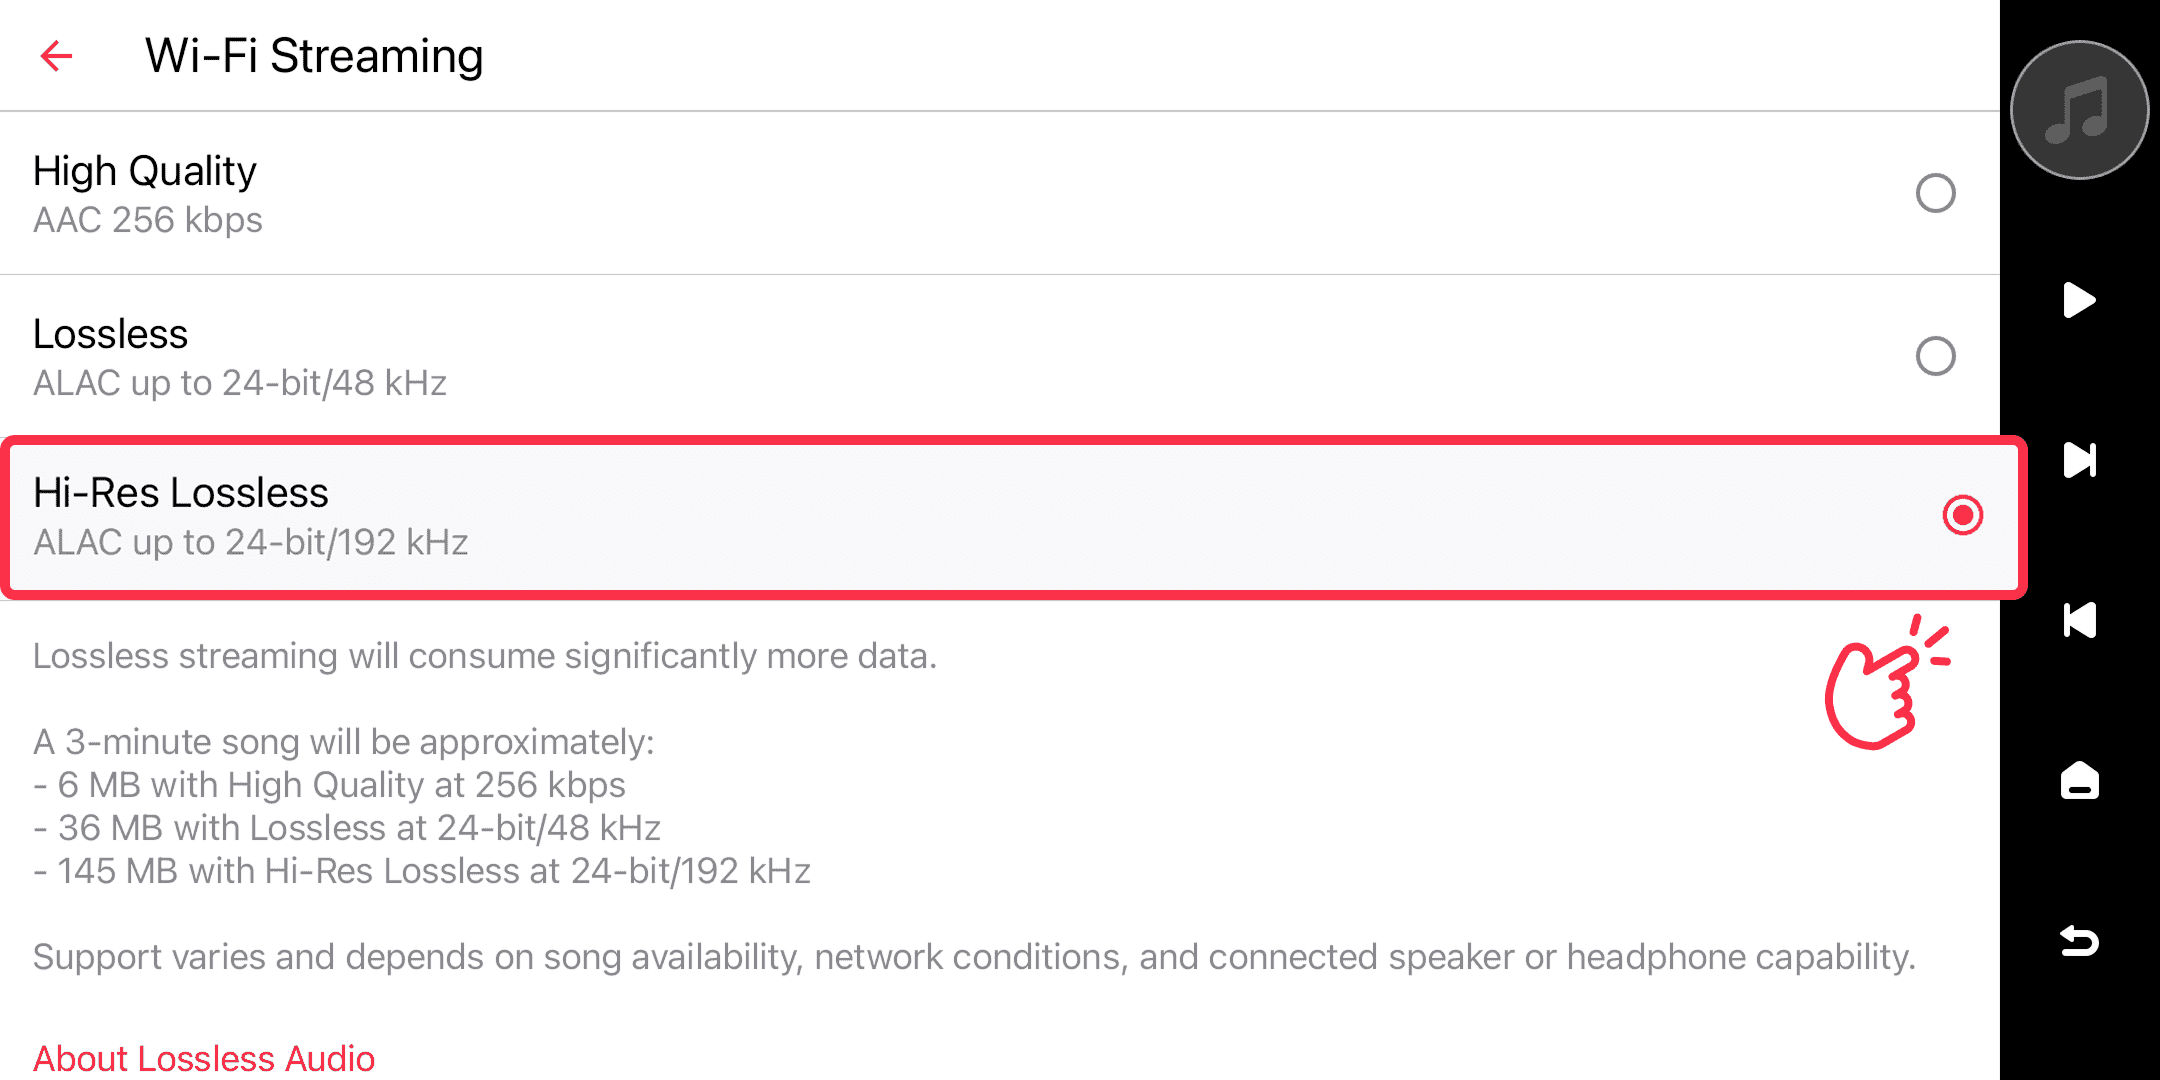Select the High Quality radio button
This screenshot has width=2160, height=1080.
coord(1935,193)
